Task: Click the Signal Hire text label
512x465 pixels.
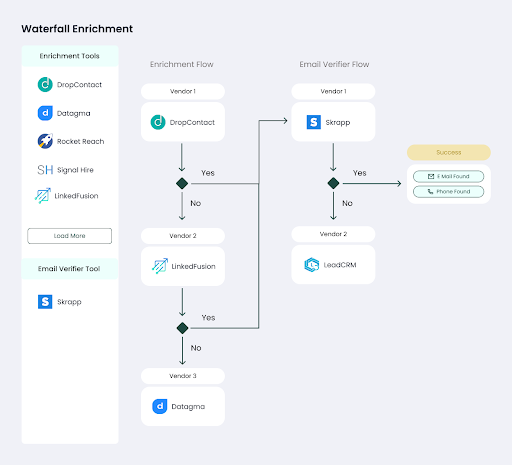Action: (x=75, y=170)
